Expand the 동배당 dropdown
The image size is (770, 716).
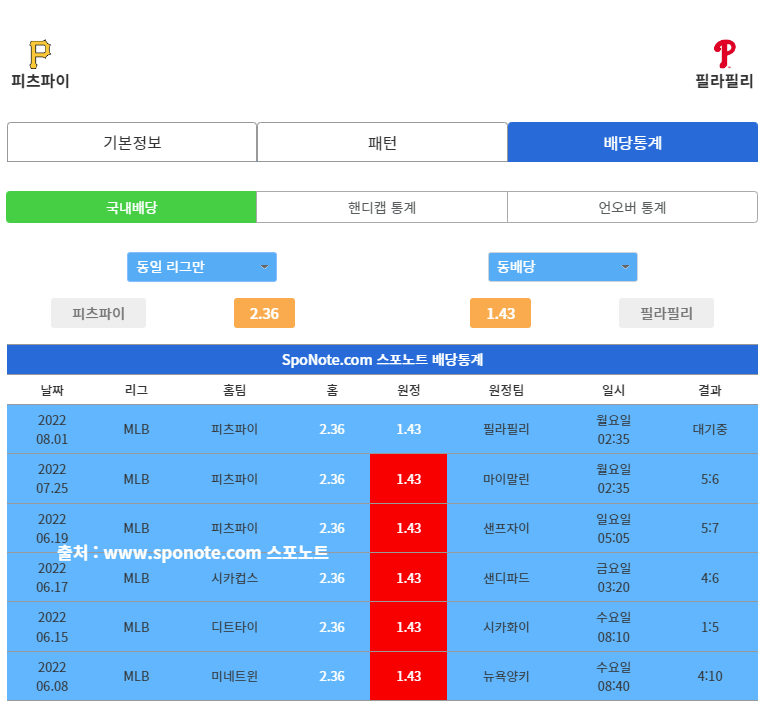(x=562, y=267)
